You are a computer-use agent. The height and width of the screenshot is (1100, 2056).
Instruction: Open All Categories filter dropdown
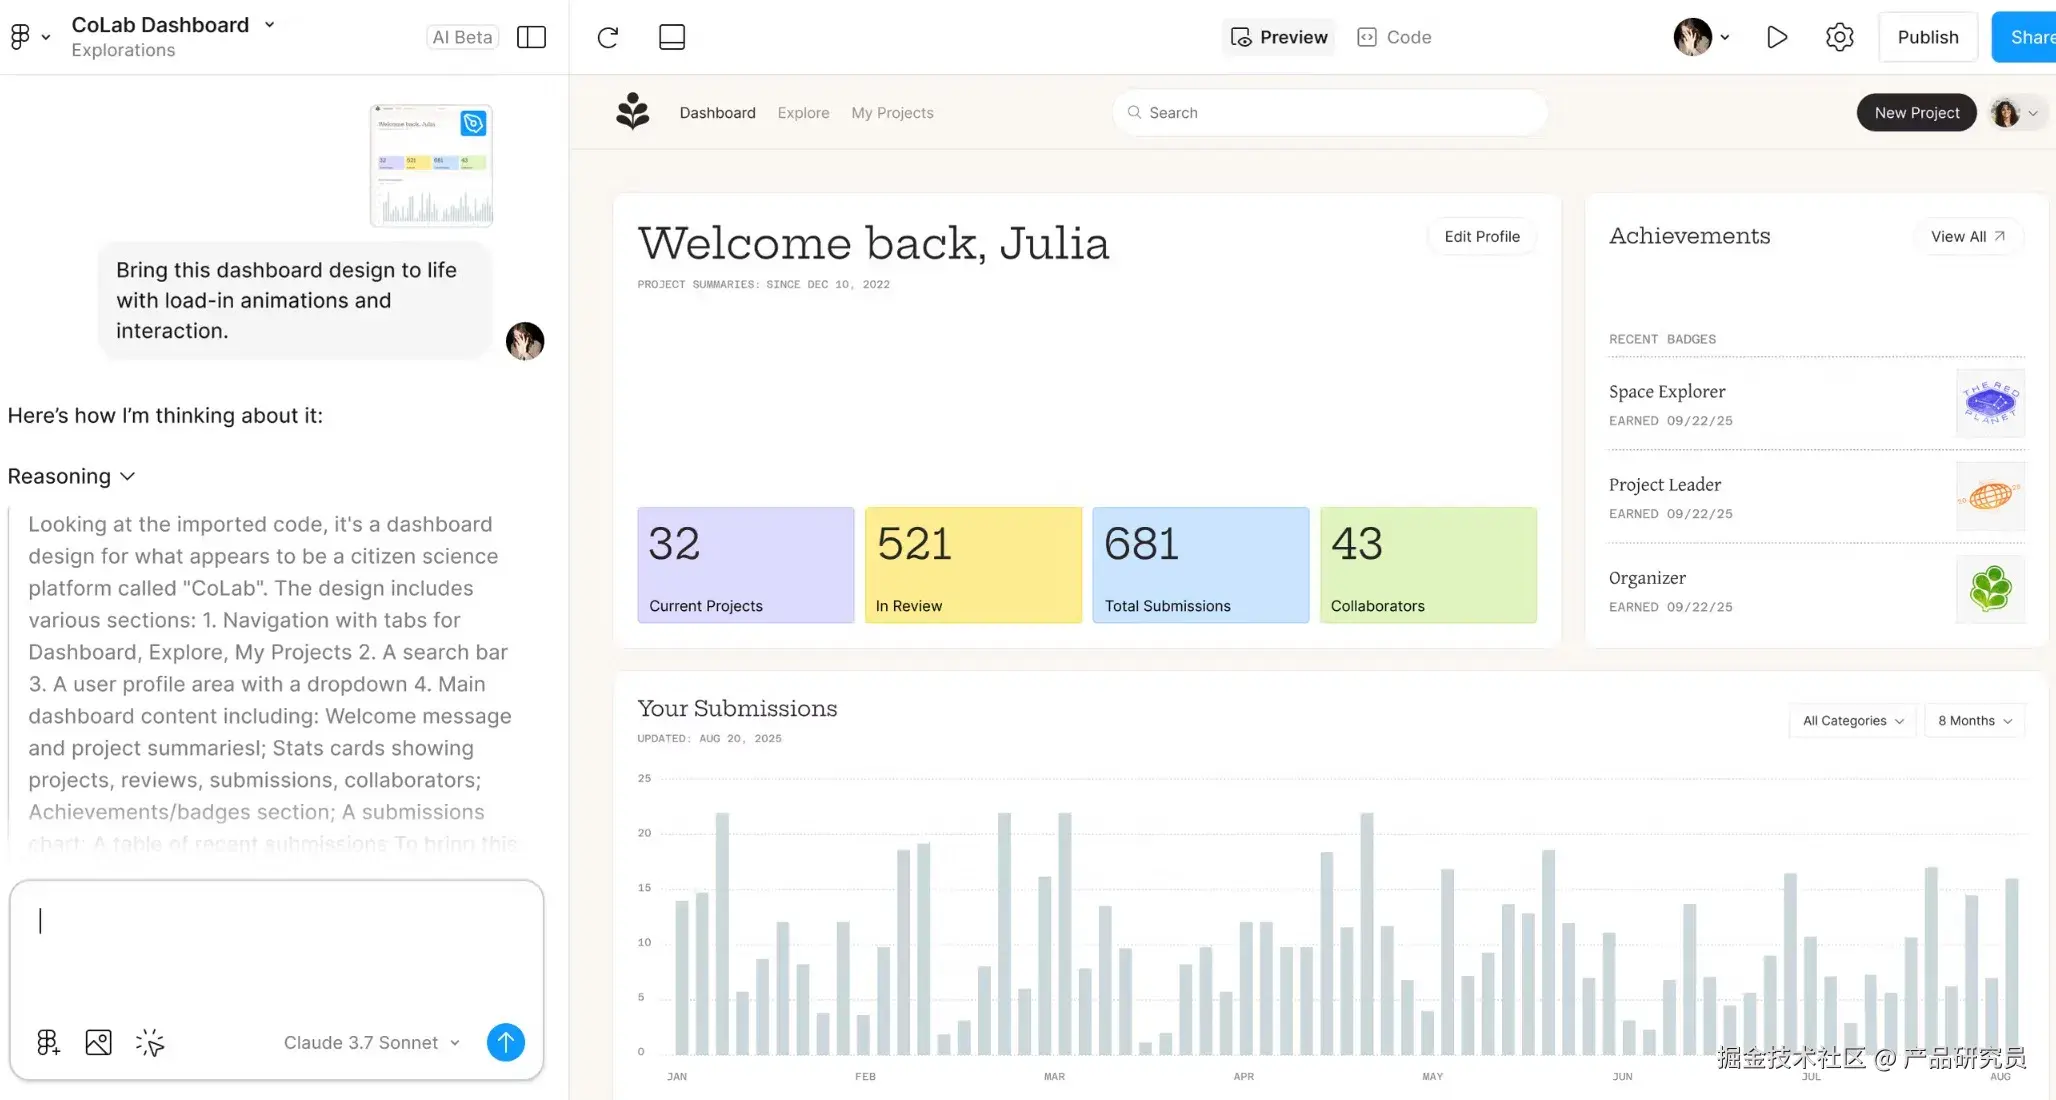point(1852,721)
